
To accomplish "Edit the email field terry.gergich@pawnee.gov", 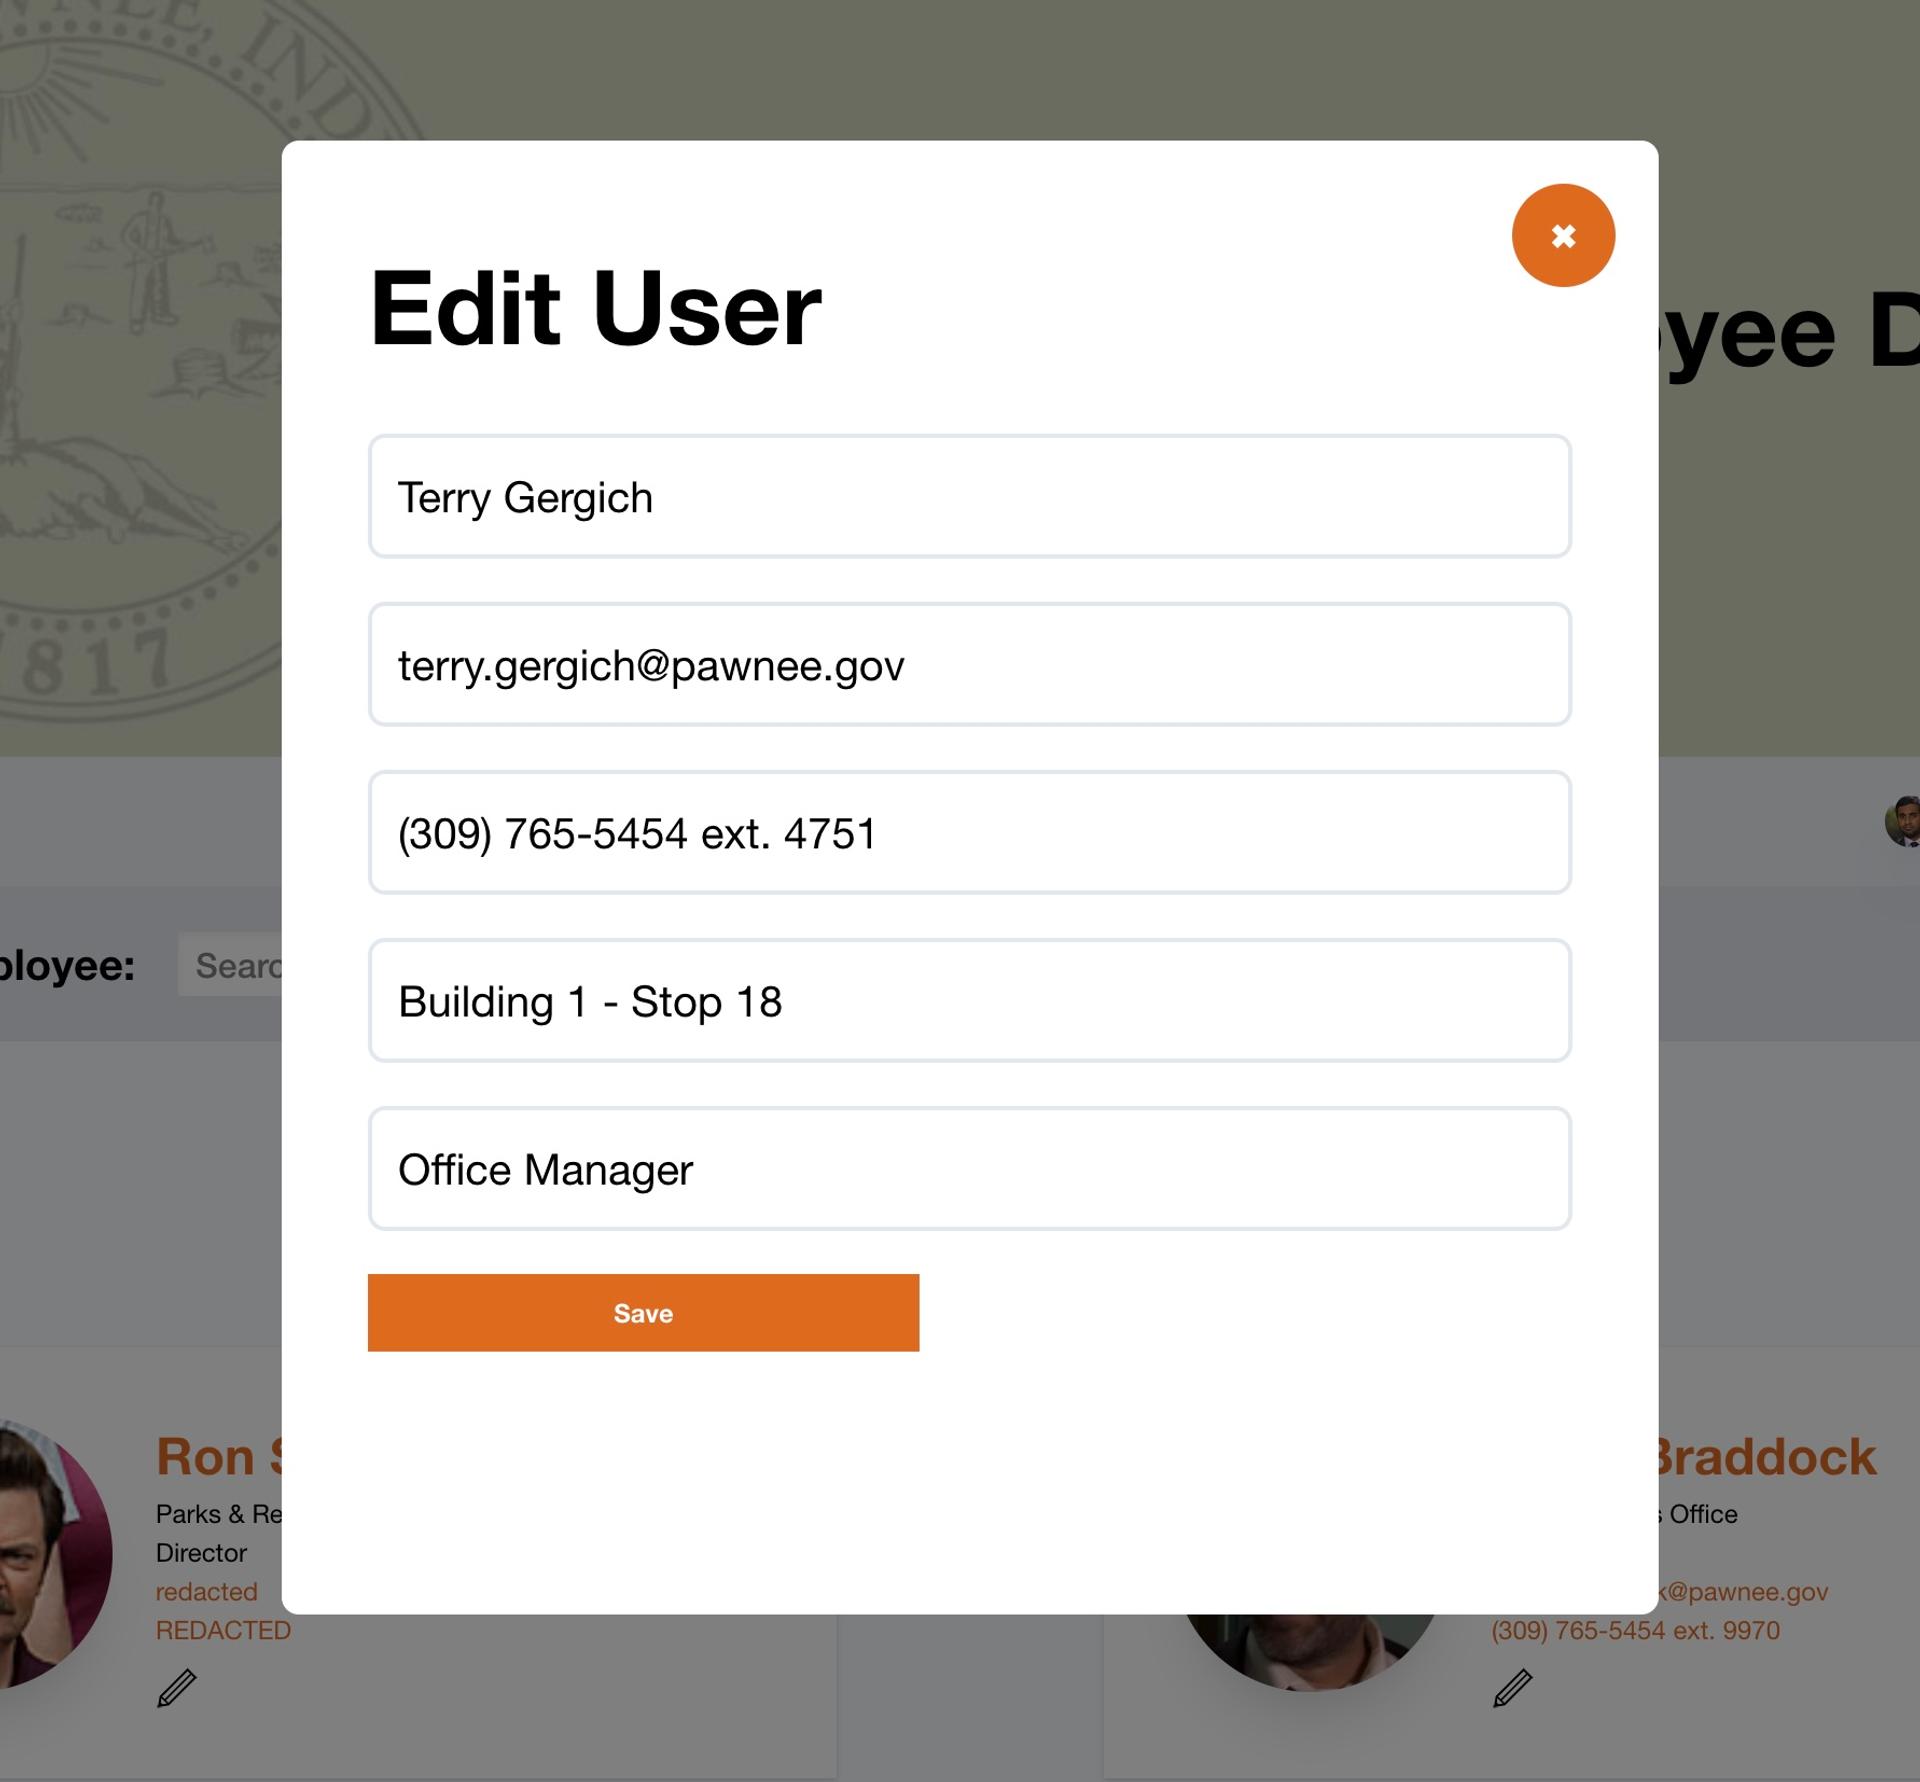I will 969,664.
